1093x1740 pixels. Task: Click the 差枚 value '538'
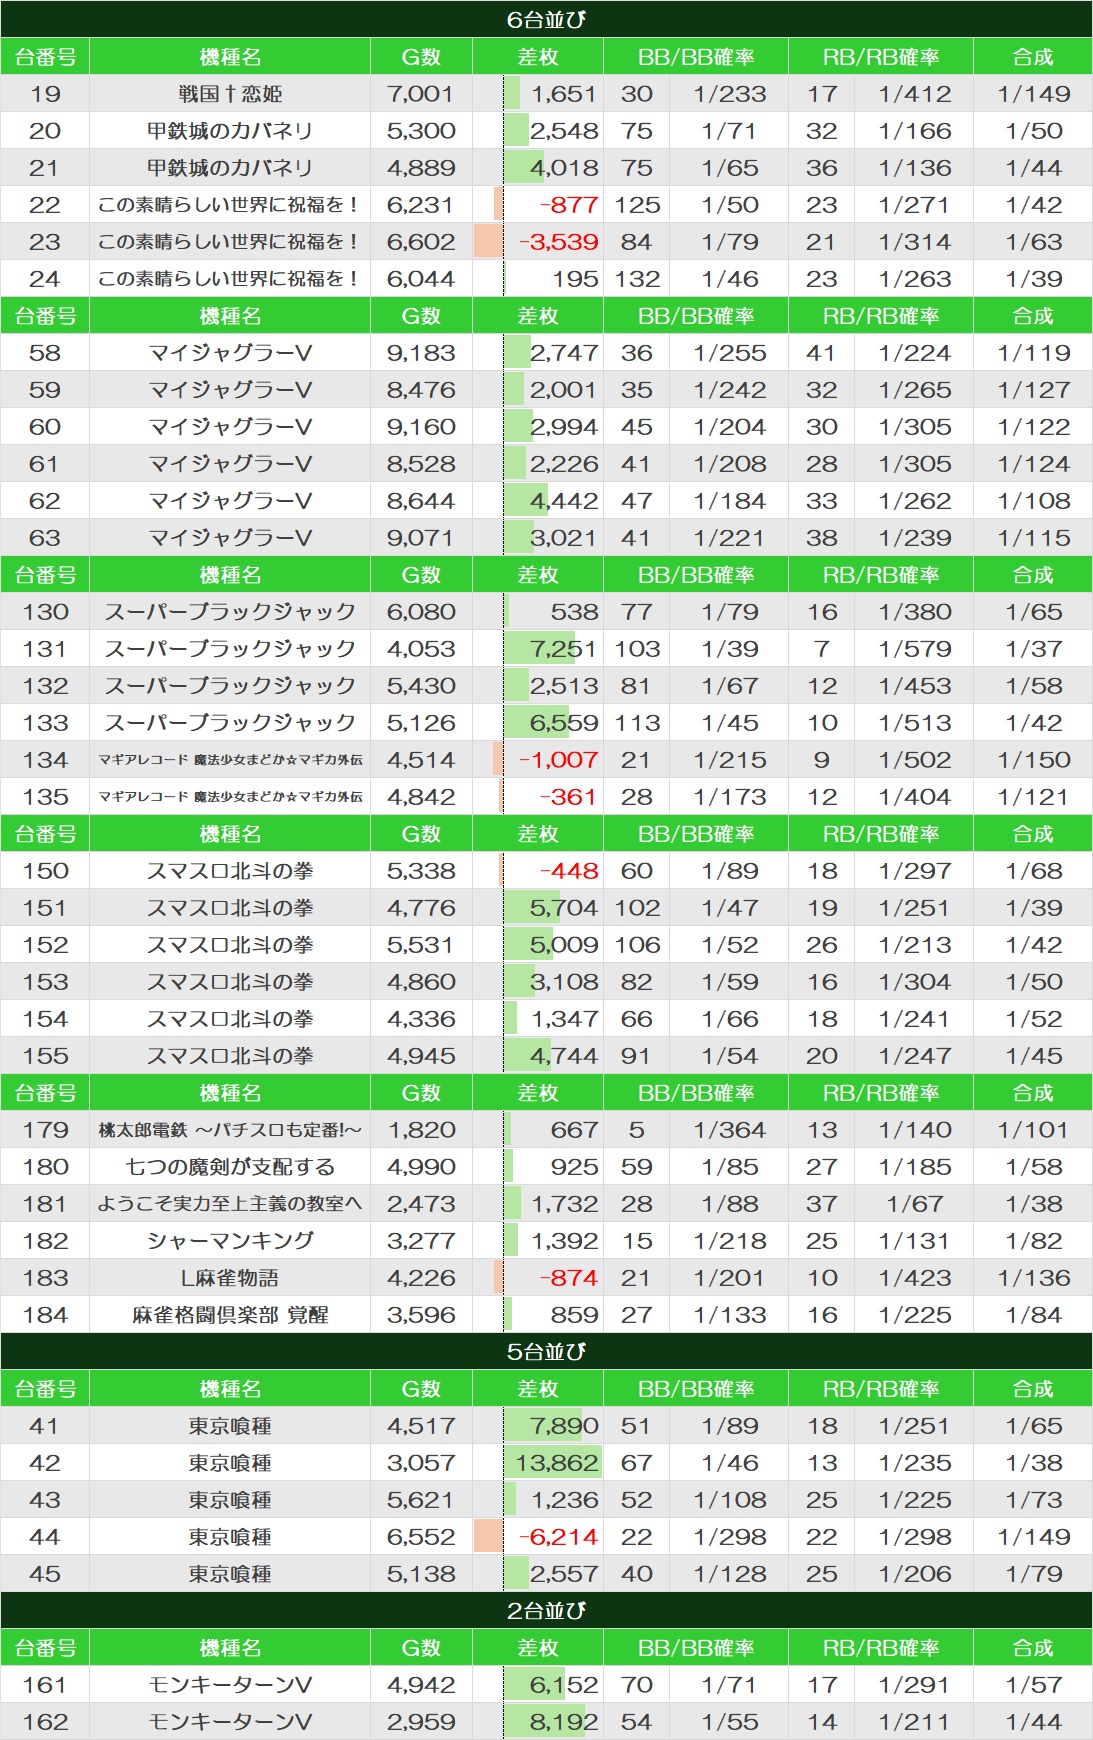point(575,612)
